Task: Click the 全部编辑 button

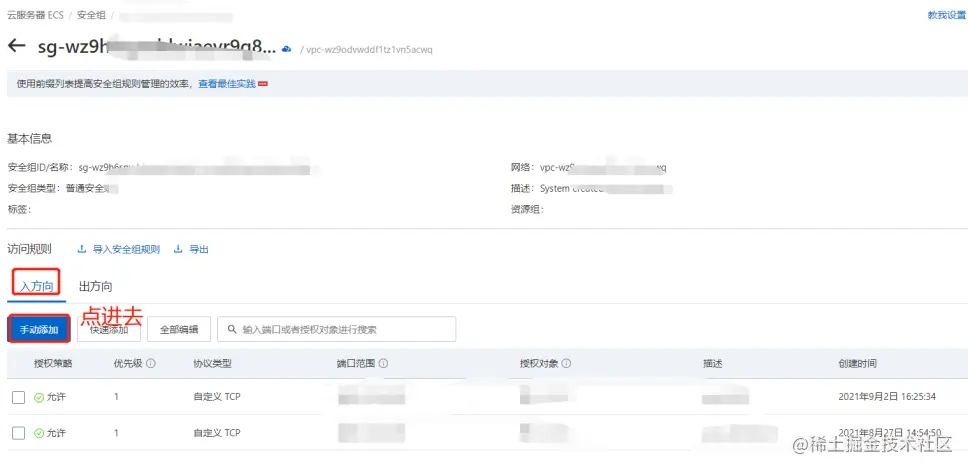Action: 179,330
